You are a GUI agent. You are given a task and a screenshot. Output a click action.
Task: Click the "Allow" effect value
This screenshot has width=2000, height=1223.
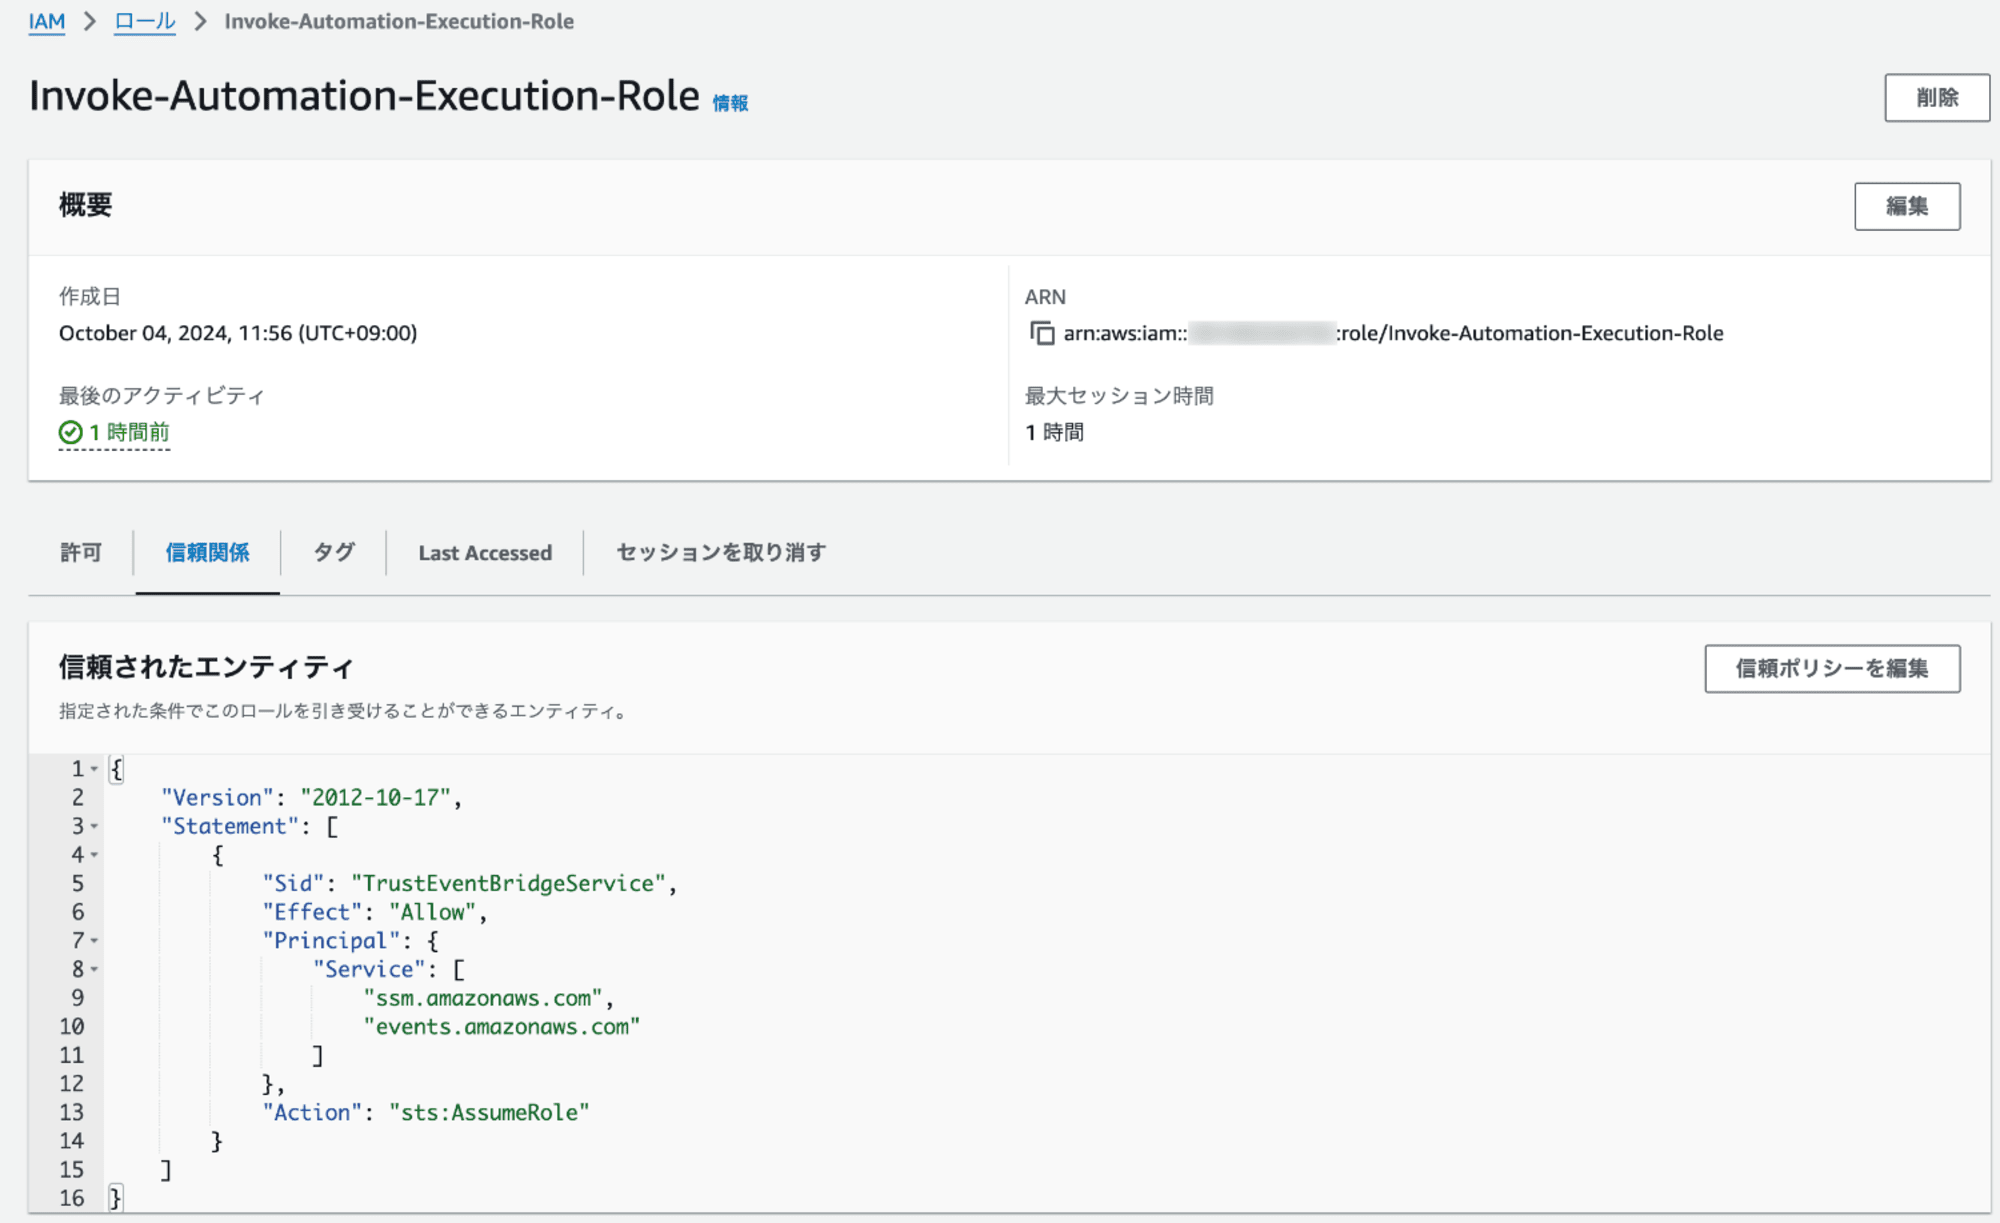pyautogui.click(x=432, y=912)
